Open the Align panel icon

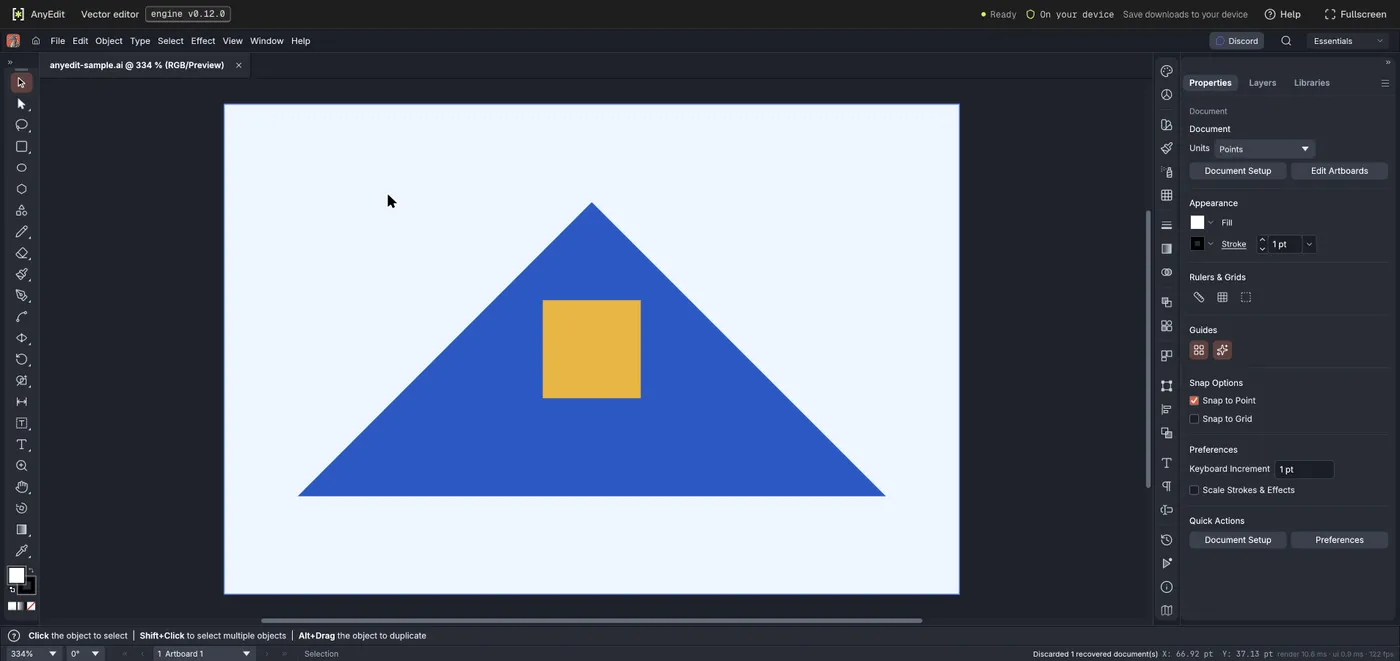pos(1166,409)
